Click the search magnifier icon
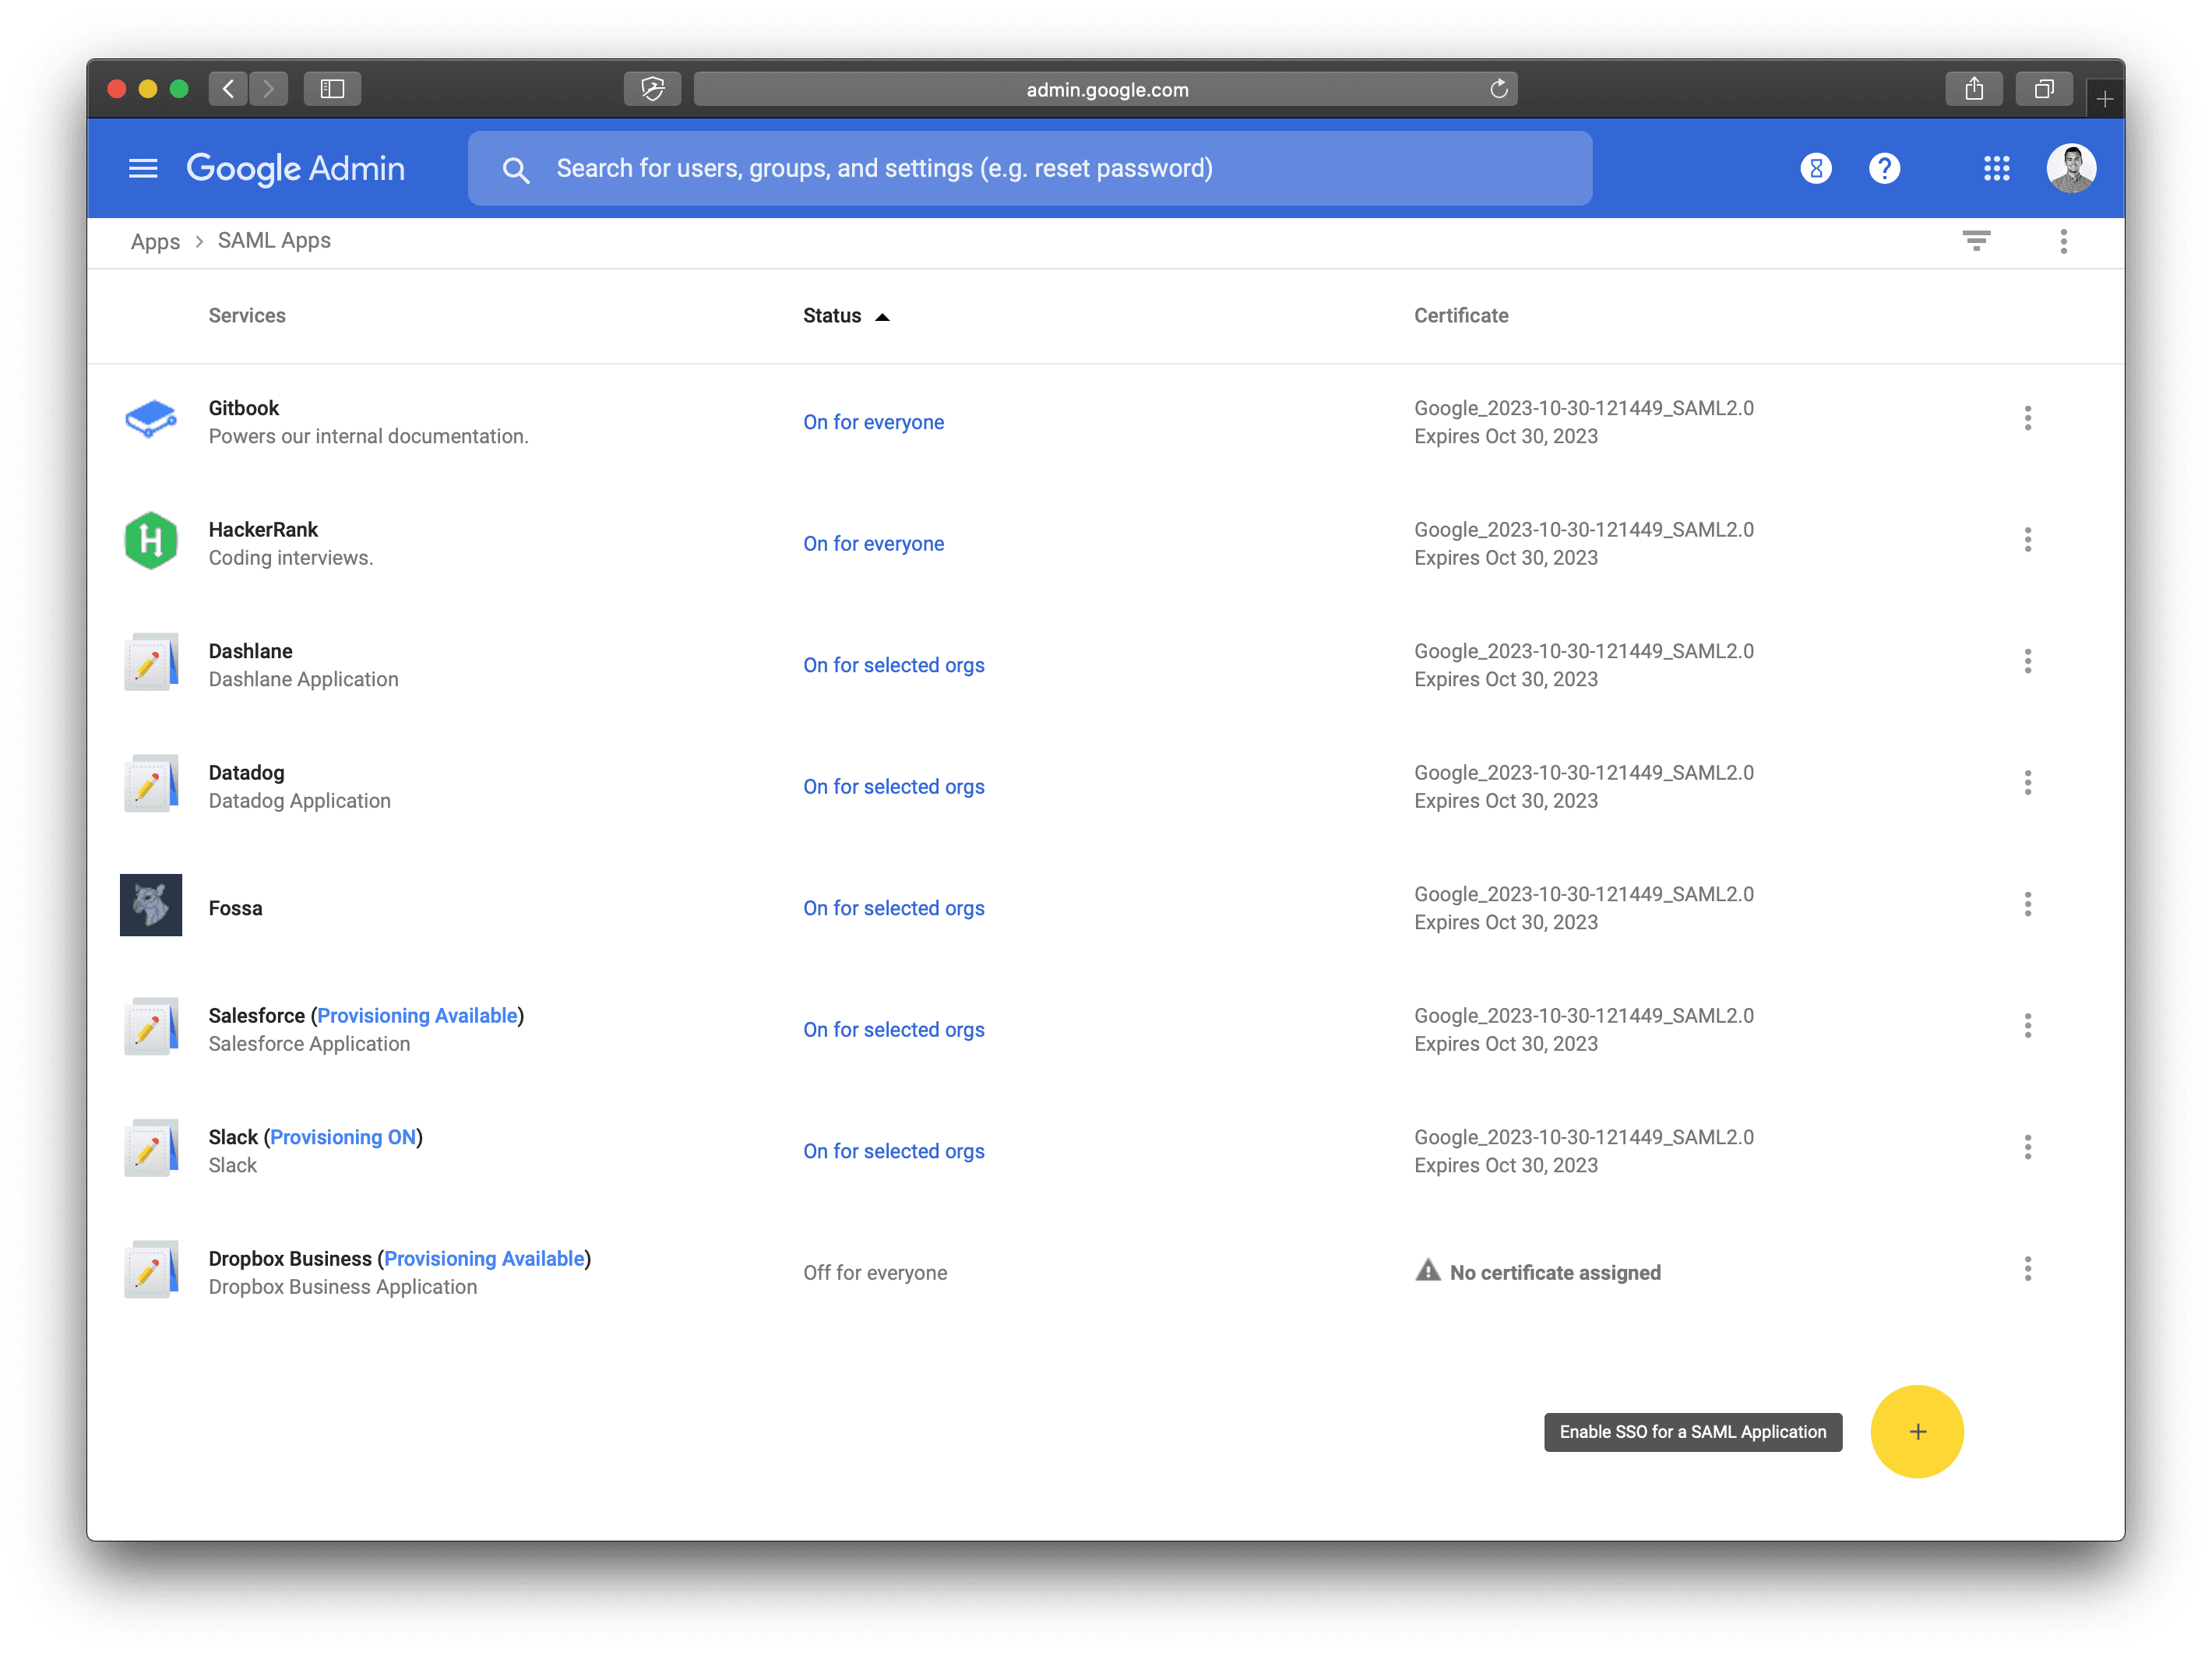The image size is (2212, 1656). [x=516, y=168]
